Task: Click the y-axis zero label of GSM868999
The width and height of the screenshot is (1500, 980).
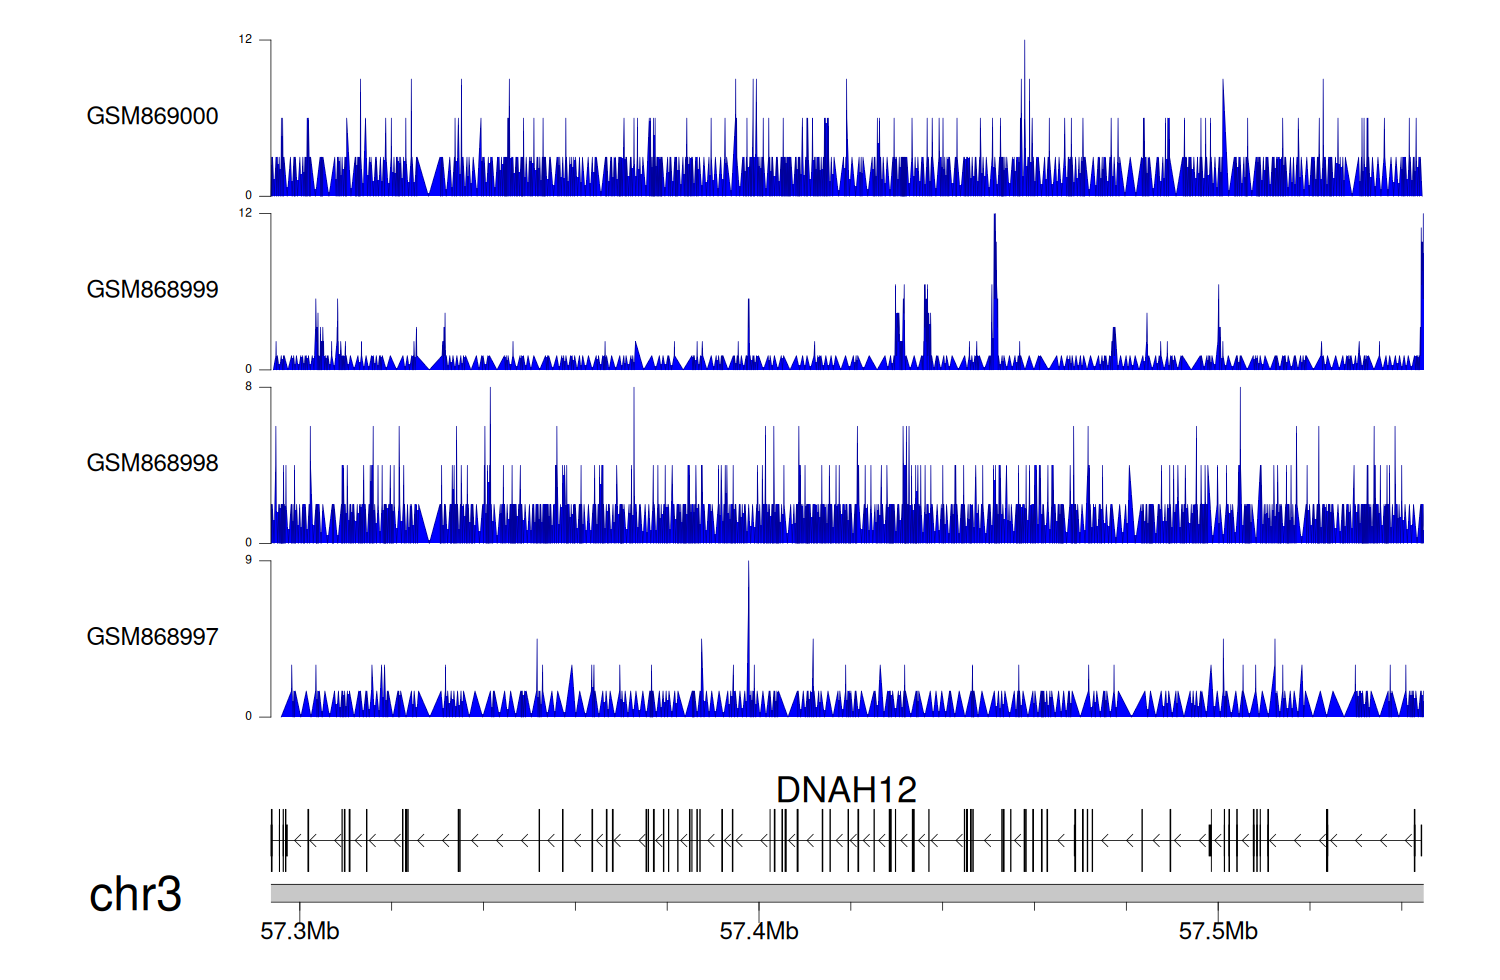Action: (248, 369)
